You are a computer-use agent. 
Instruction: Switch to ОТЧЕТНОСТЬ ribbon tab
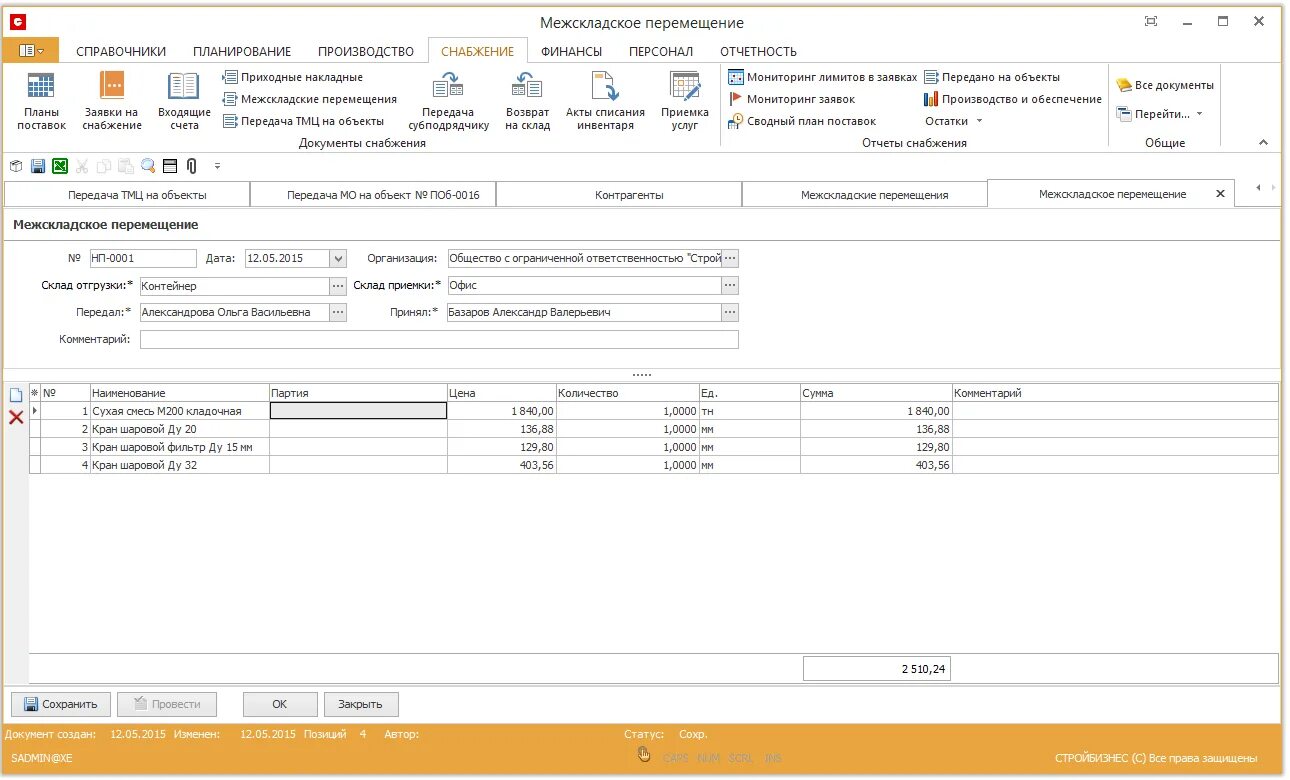tap(758, 51)
